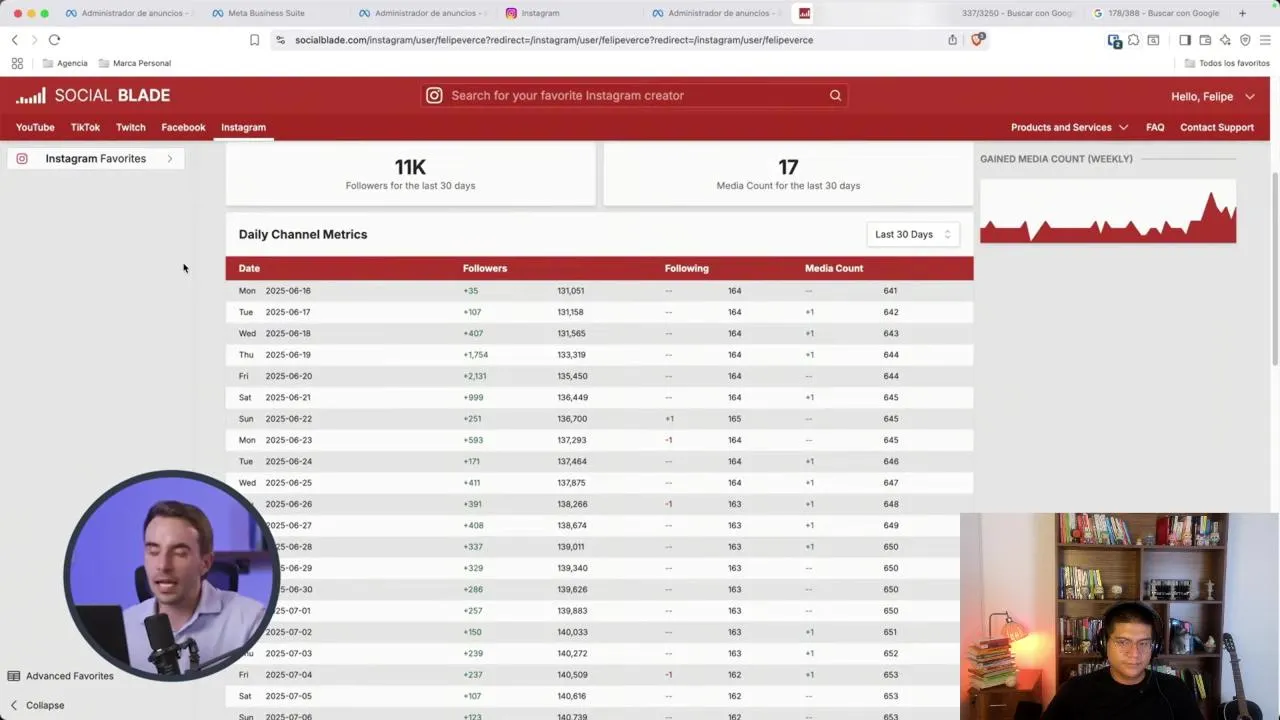
Task: Switch to the Instagram browser tab
Action: (540, 13)
